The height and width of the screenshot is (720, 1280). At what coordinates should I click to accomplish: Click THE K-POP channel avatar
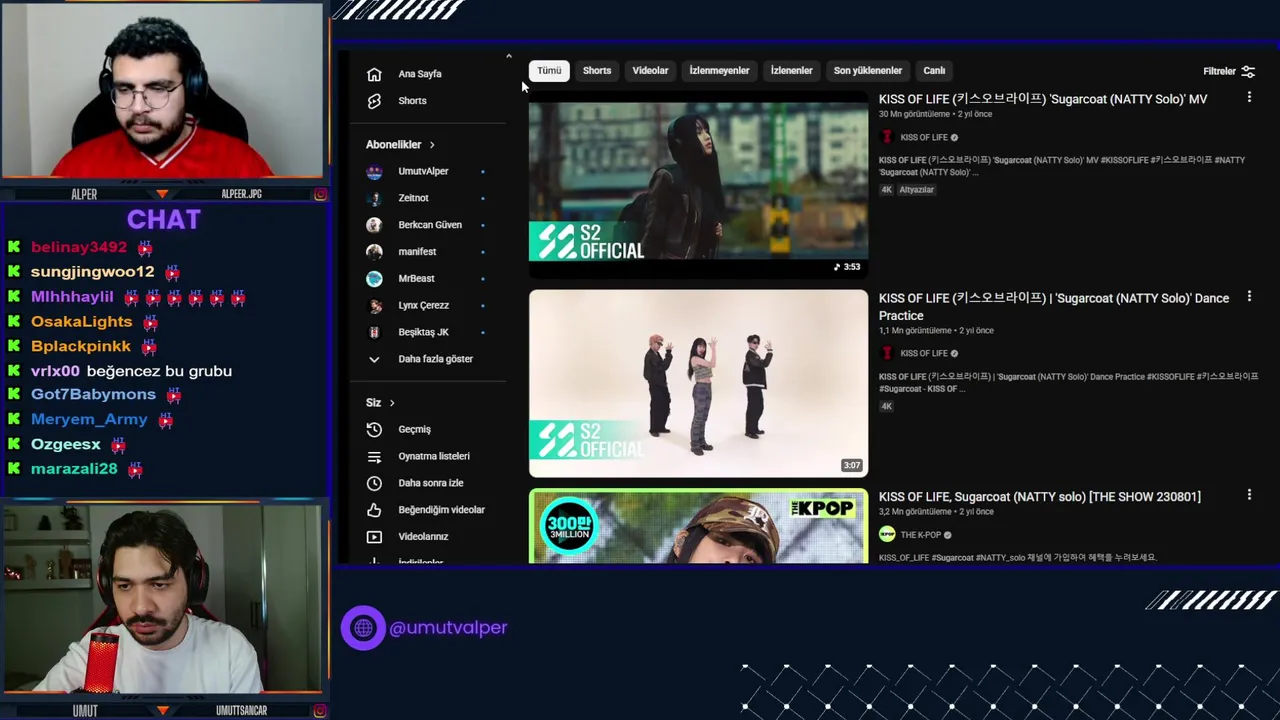point(886,535)
